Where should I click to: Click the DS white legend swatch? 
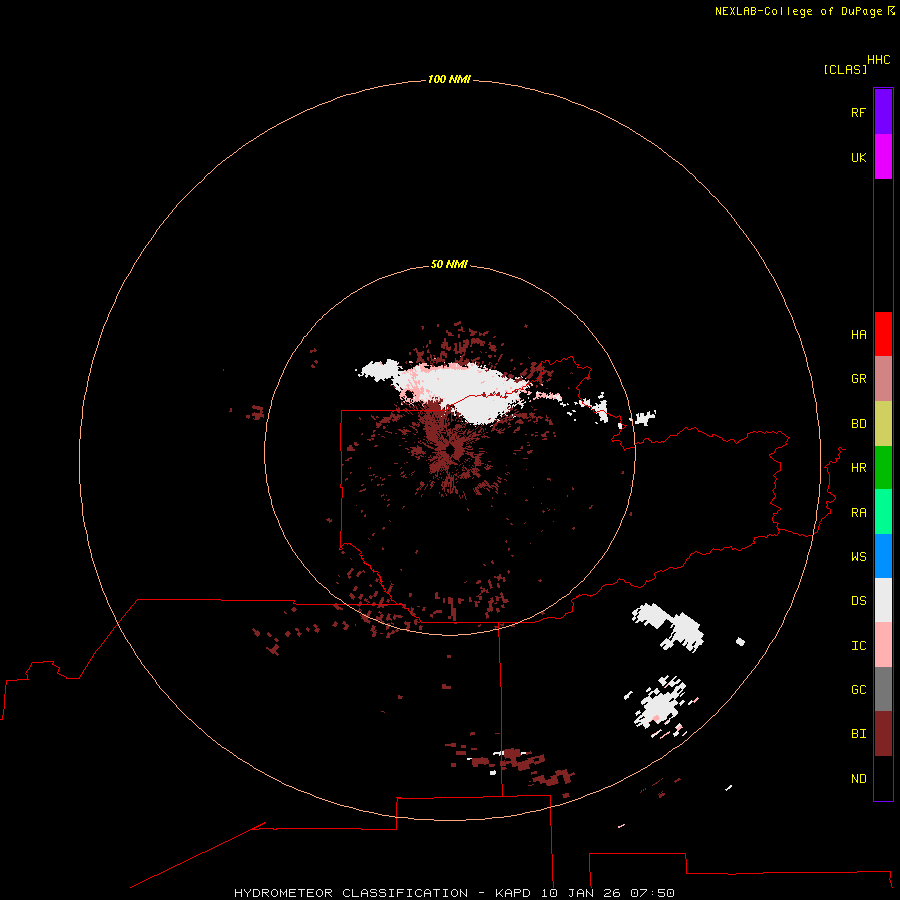883,600
